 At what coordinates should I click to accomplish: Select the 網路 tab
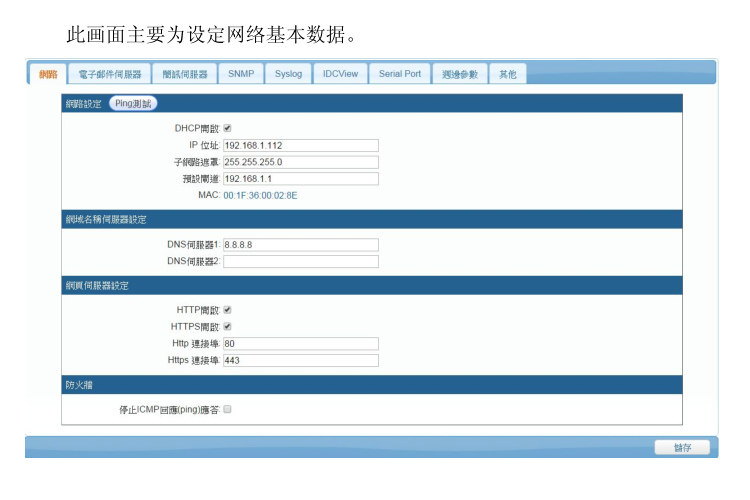click(48, 74)
